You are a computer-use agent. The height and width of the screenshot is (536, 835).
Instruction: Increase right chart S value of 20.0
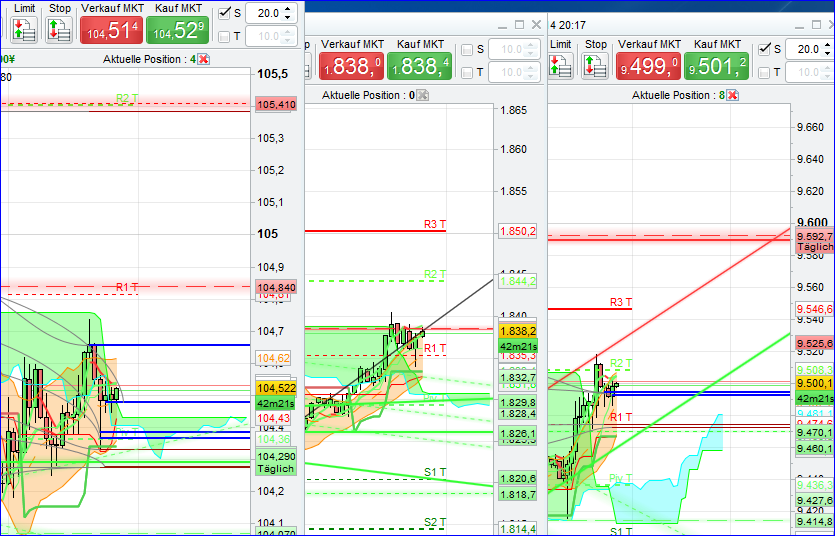829,45
